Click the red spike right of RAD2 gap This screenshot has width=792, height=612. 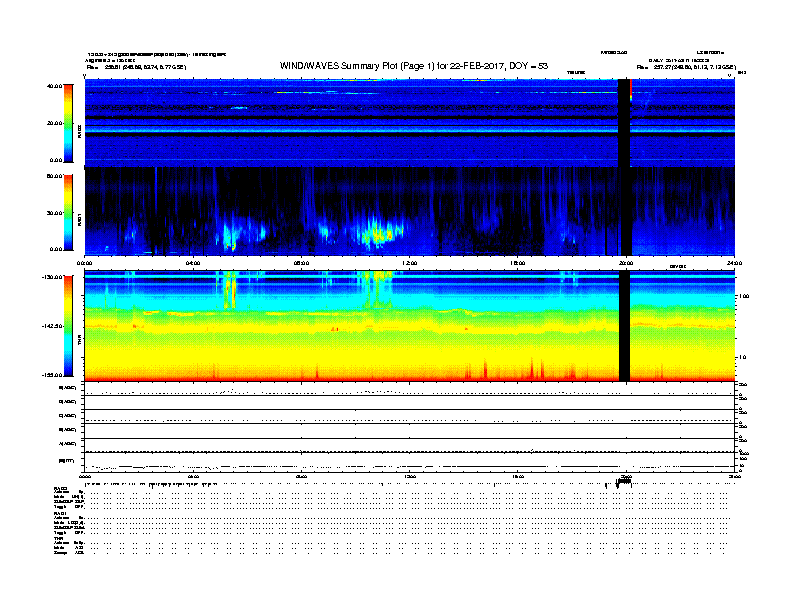[x=631, y=90]
